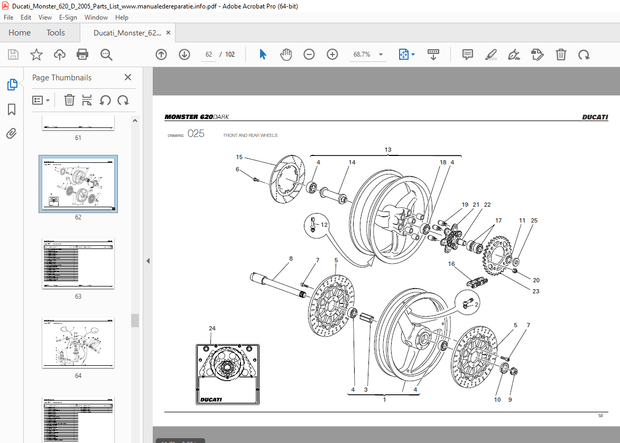Delete page using toolbar trash icon

coord(561,54)
